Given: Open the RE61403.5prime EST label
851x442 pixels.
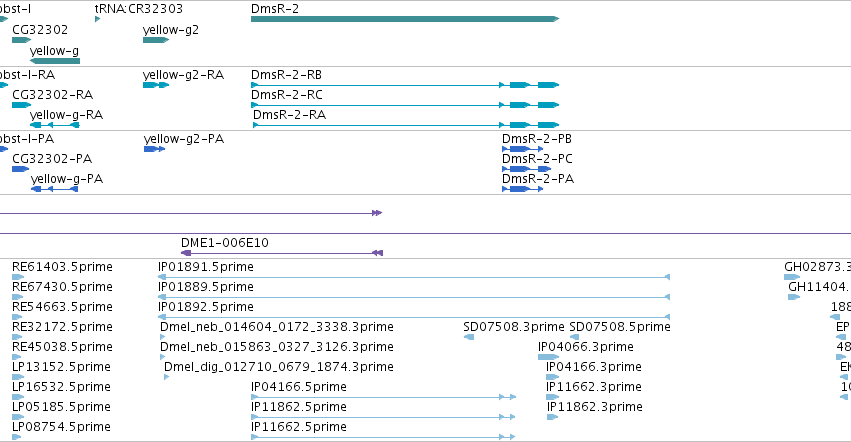Looking at the screenshot, I should click(62, 267).
